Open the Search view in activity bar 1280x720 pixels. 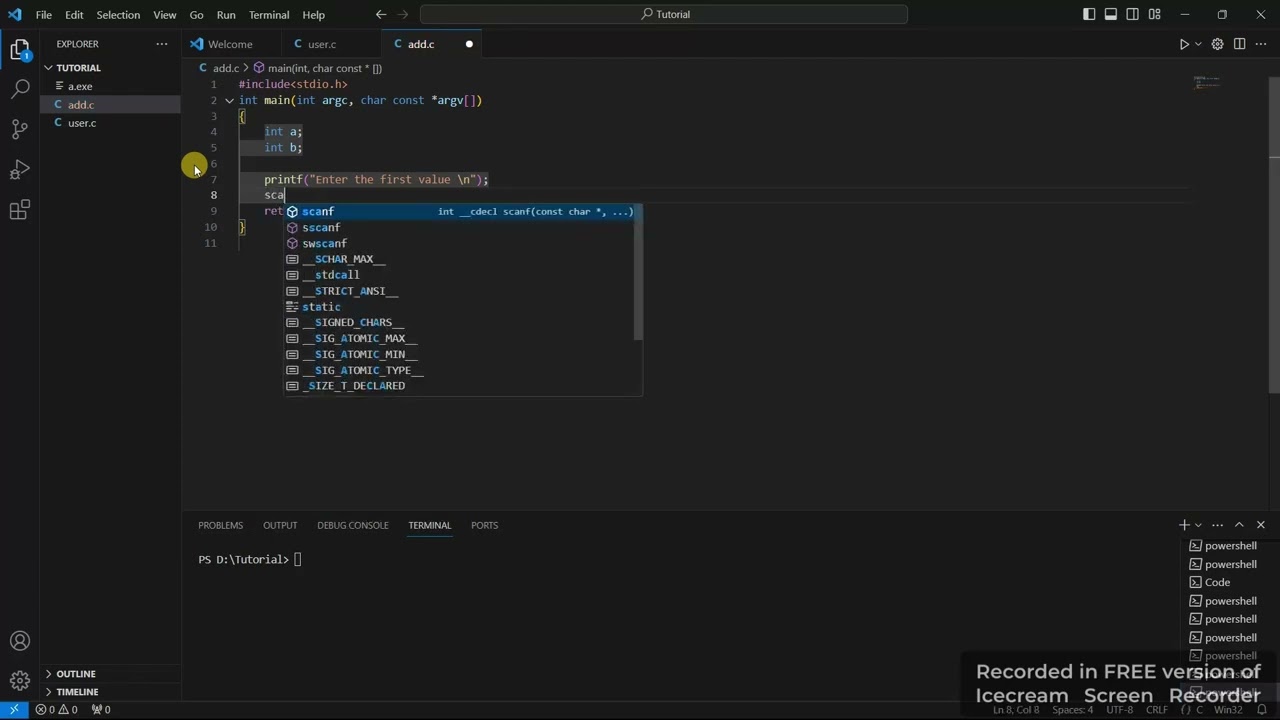point(20,89)
